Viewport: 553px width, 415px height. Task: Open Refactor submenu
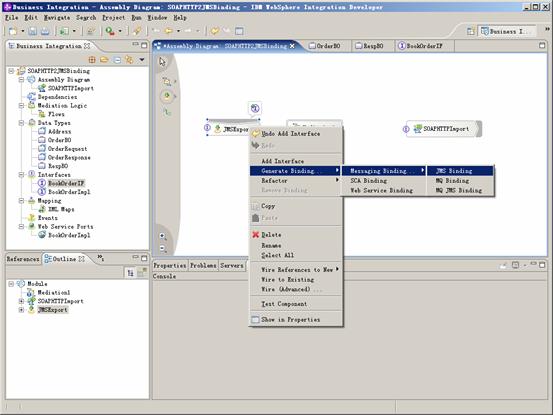click(x=296, y=181)
